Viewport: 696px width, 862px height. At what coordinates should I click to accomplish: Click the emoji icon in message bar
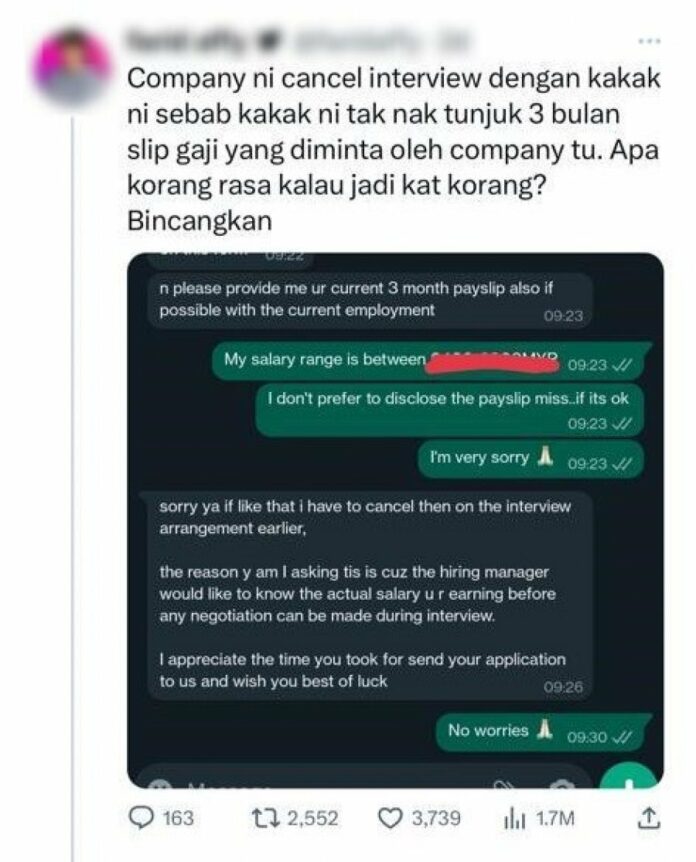(158, 784)
